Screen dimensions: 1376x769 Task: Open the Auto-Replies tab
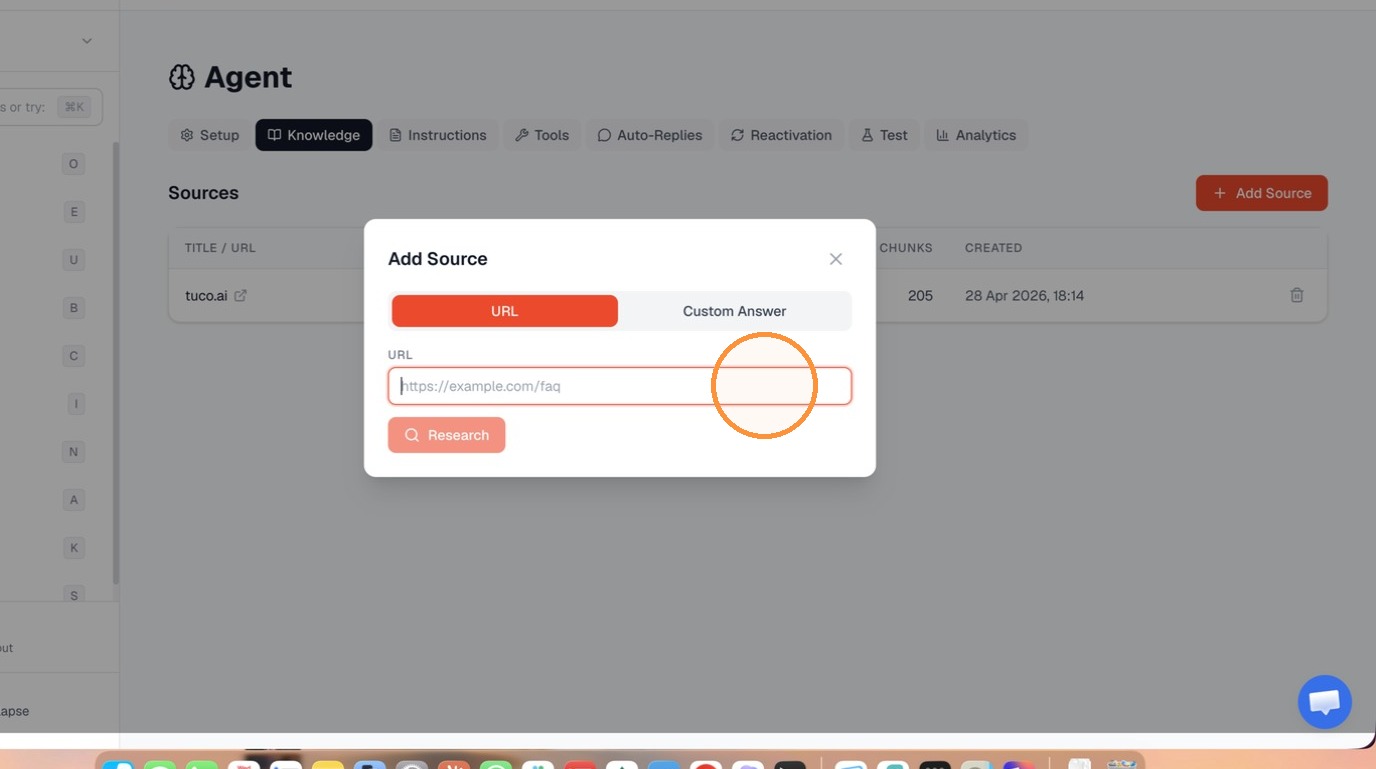pos(650,135)
